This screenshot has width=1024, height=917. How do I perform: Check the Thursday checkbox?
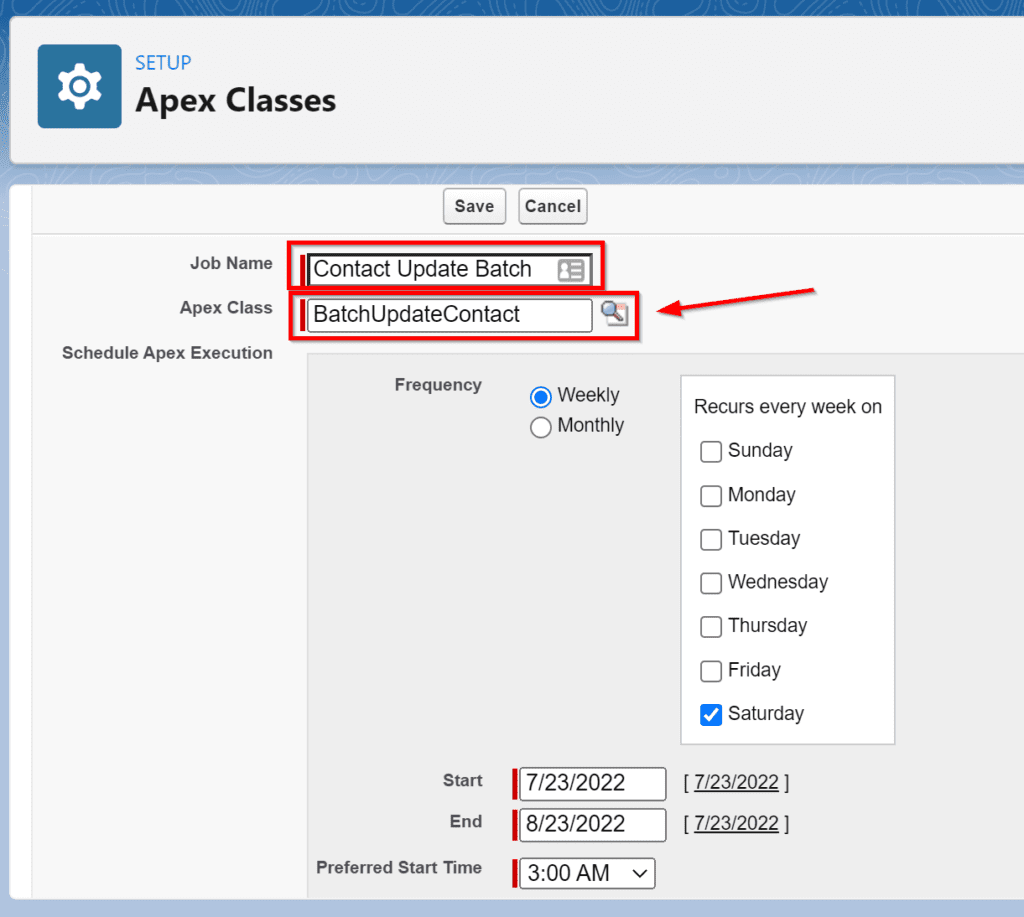711,626
